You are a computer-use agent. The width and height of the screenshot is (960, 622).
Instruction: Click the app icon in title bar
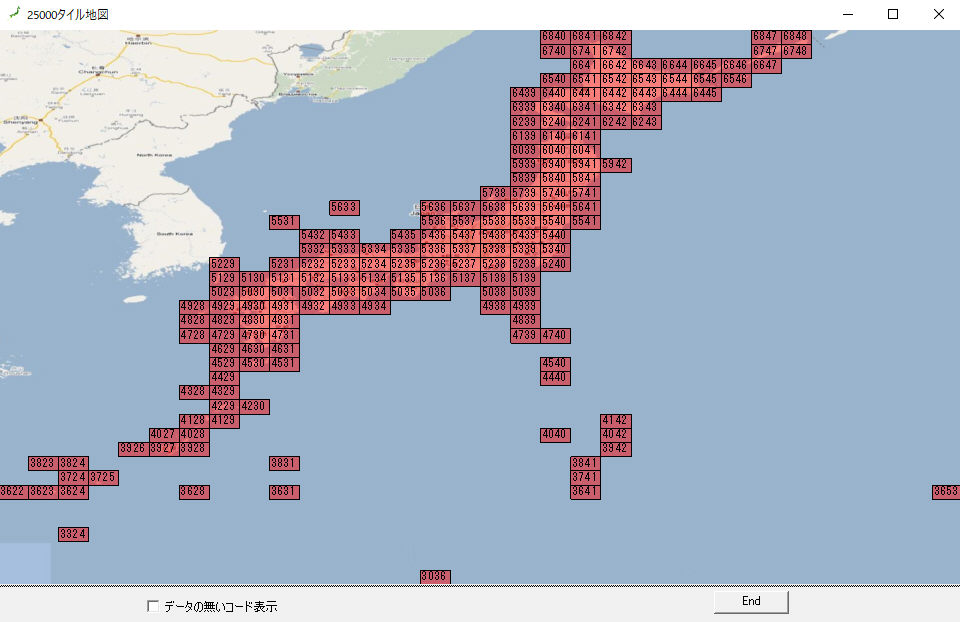point(13,14)
